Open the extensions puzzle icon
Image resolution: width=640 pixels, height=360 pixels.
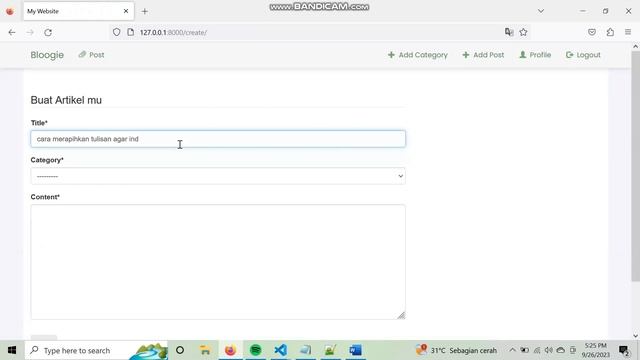[x=610, y=32]
